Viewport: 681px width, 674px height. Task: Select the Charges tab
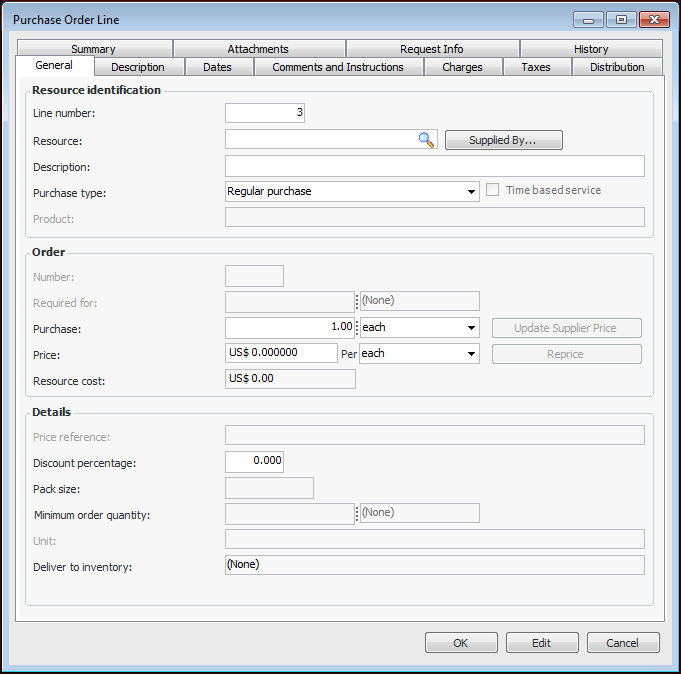tap(462, 67)
